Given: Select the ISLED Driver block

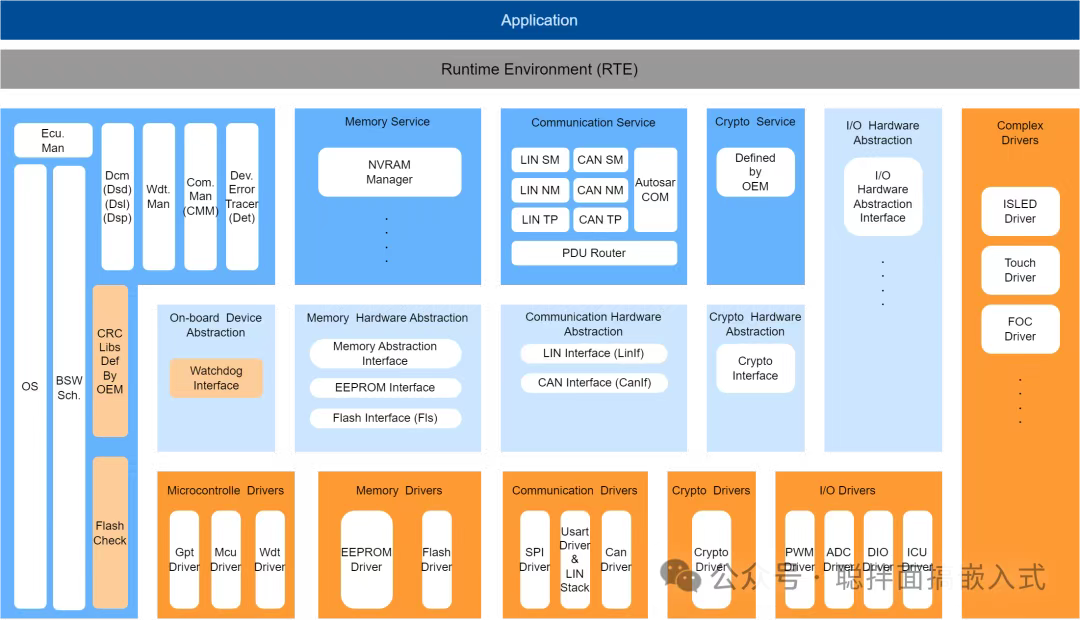Looking at the screenshot, I should click(x=1020, y=211).
